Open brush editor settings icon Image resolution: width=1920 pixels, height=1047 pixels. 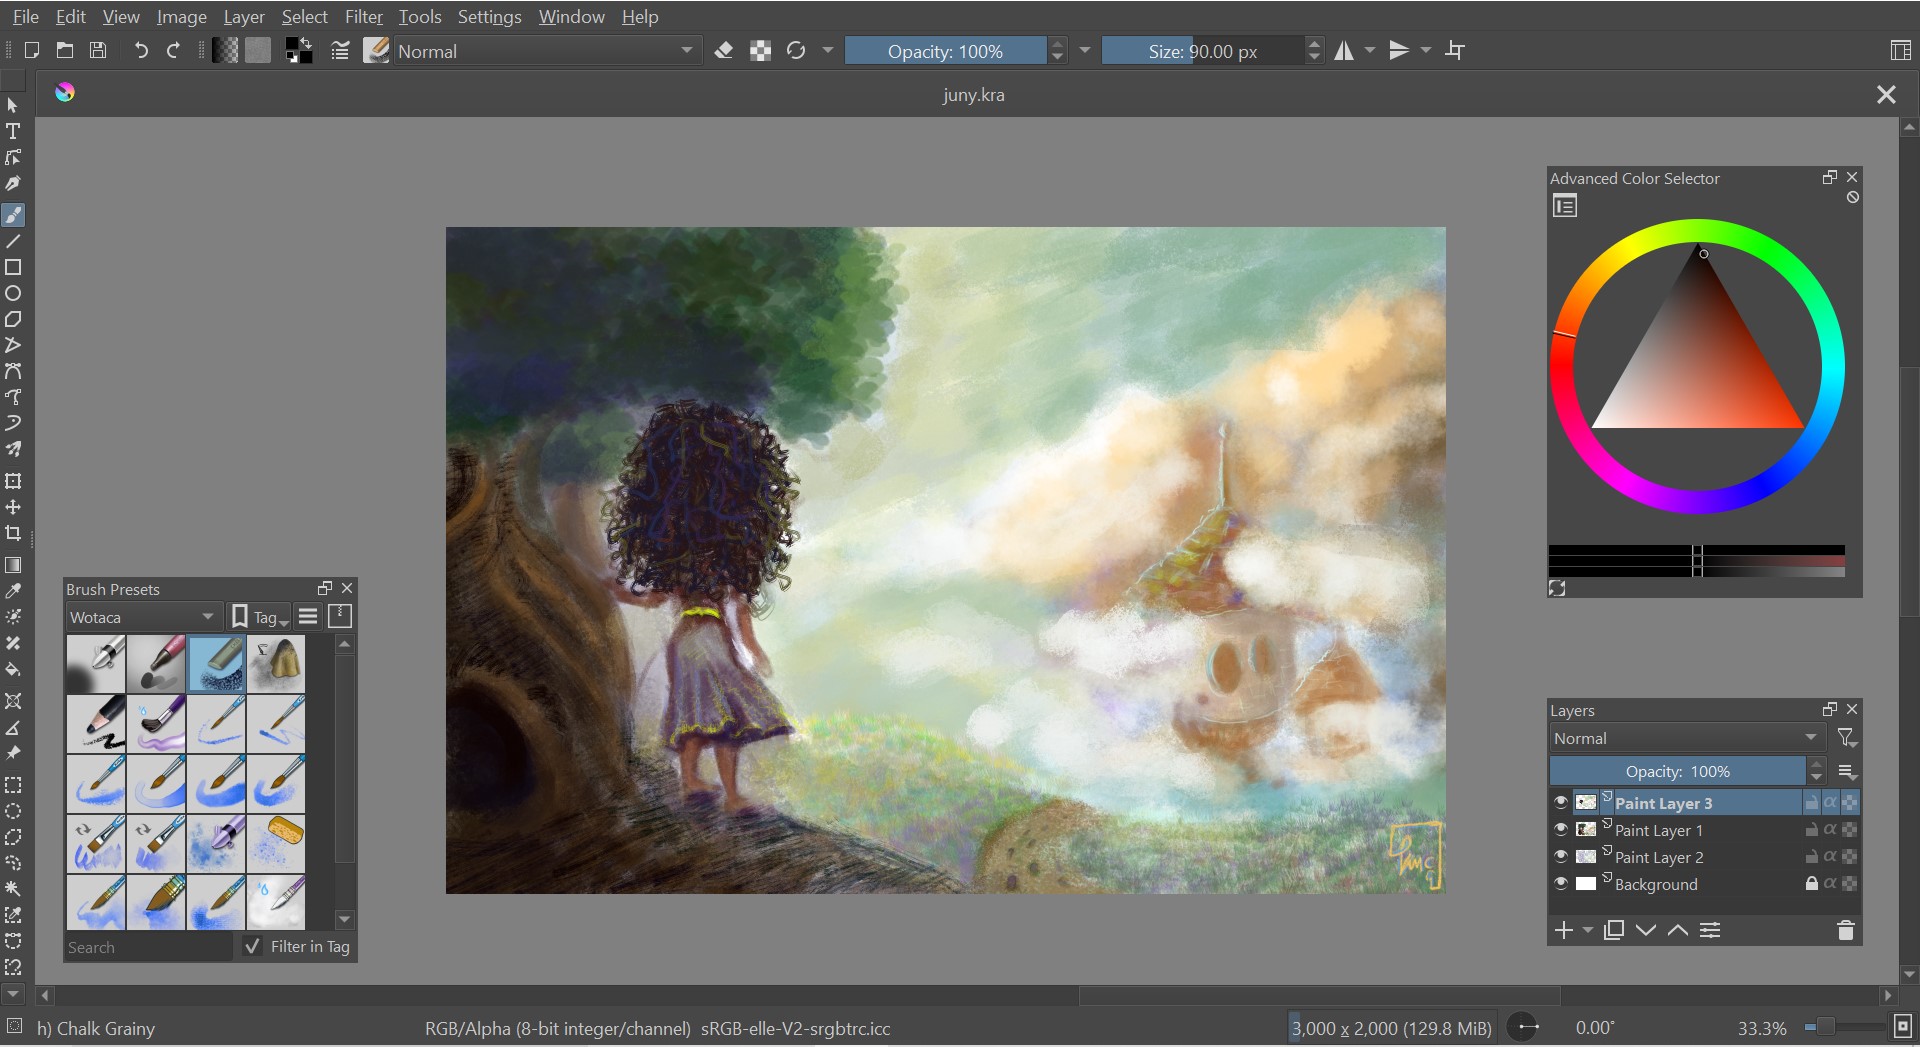[x=340, y=50]
